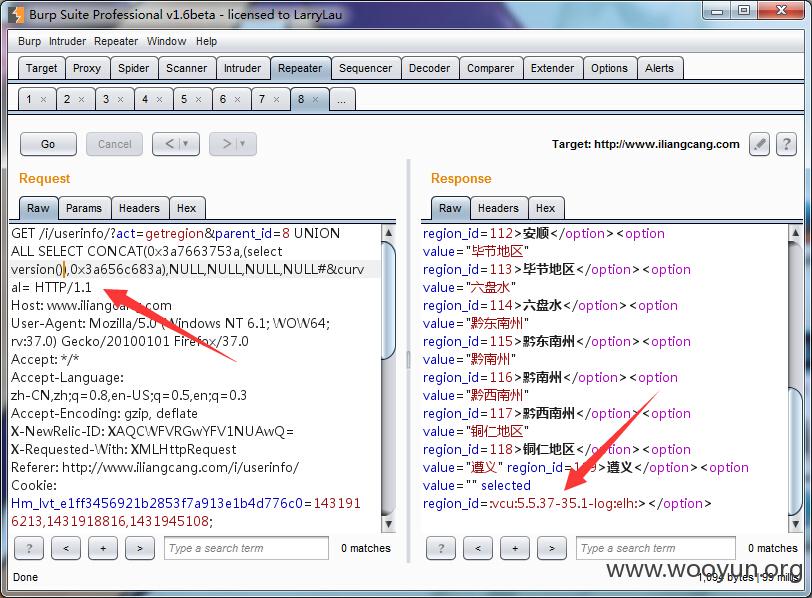The height and width of the screenshot is (598, 812).
Task: Open the Repeater menu
Action: coord(116,41)
